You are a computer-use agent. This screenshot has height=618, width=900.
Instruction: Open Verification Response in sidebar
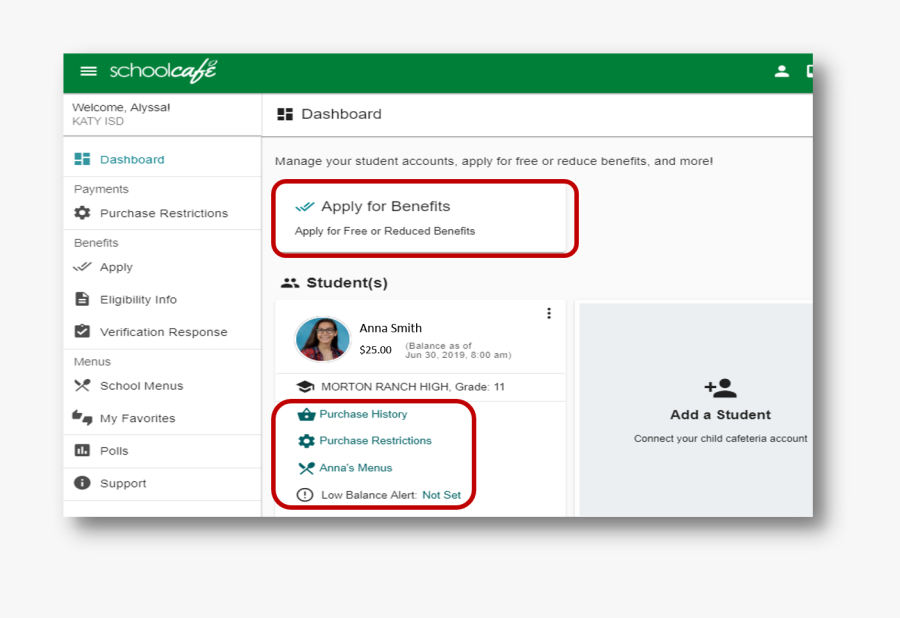click(163, 332)
